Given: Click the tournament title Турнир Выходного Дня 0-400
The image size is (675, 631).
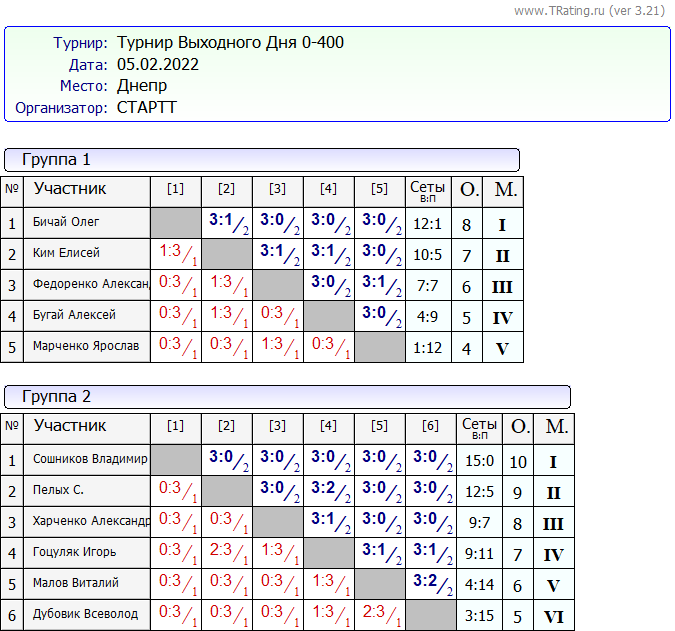Looking at the screenshot, I should point(230,43).
